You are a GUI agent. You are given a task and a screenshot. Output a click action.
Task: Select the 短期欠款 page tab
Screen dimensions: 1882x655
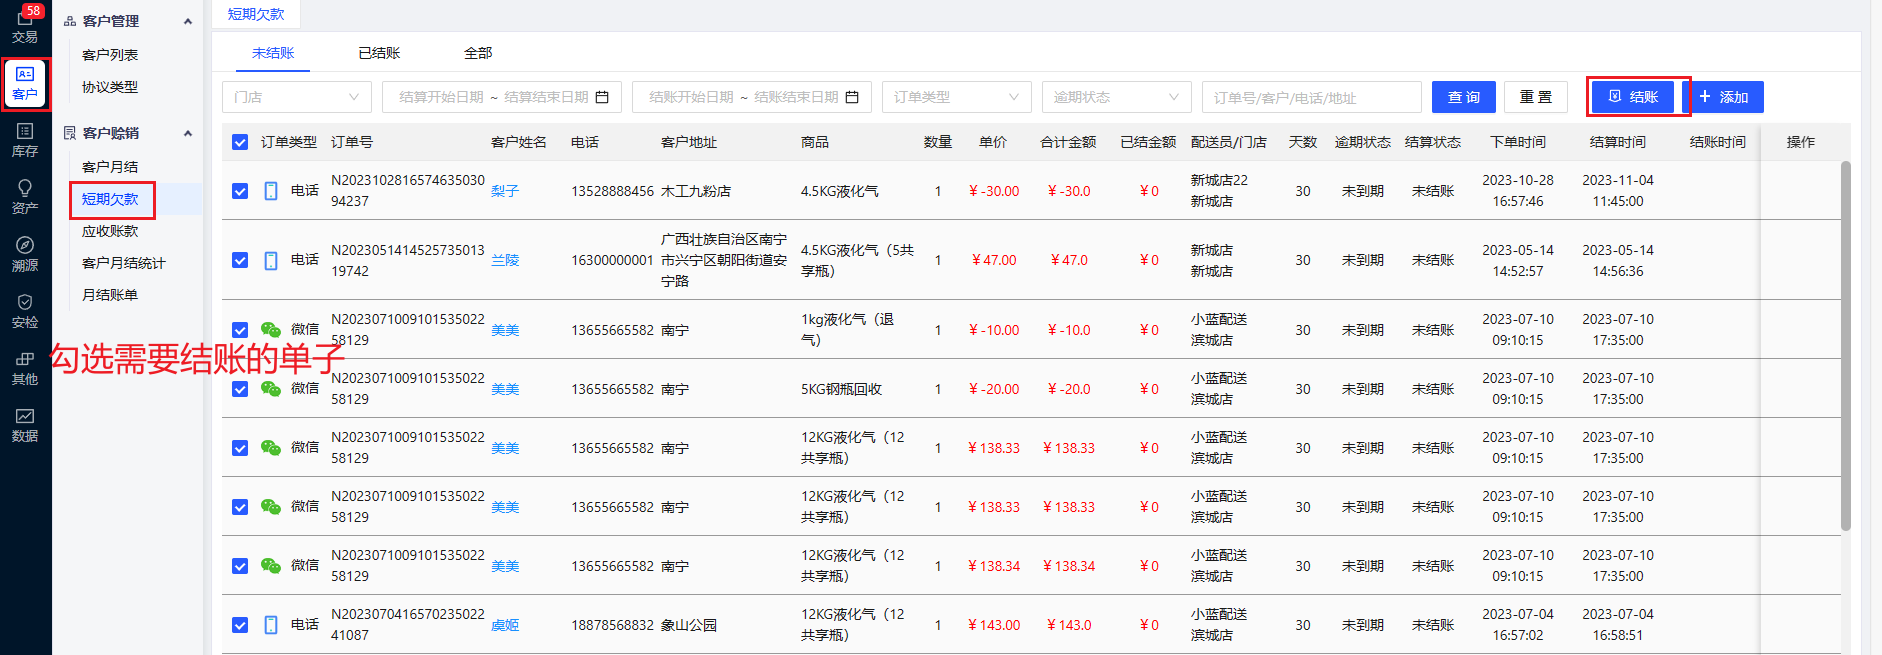pos(256,14)
